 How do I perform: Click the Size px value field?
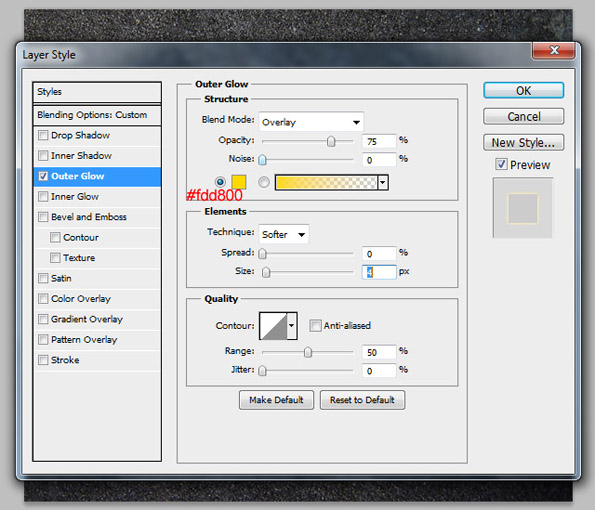pos(379,272)
